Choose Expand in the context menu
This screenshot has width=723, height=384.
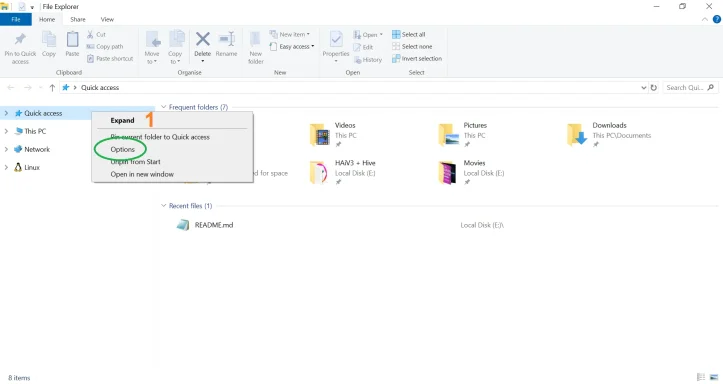coord(122,120)
